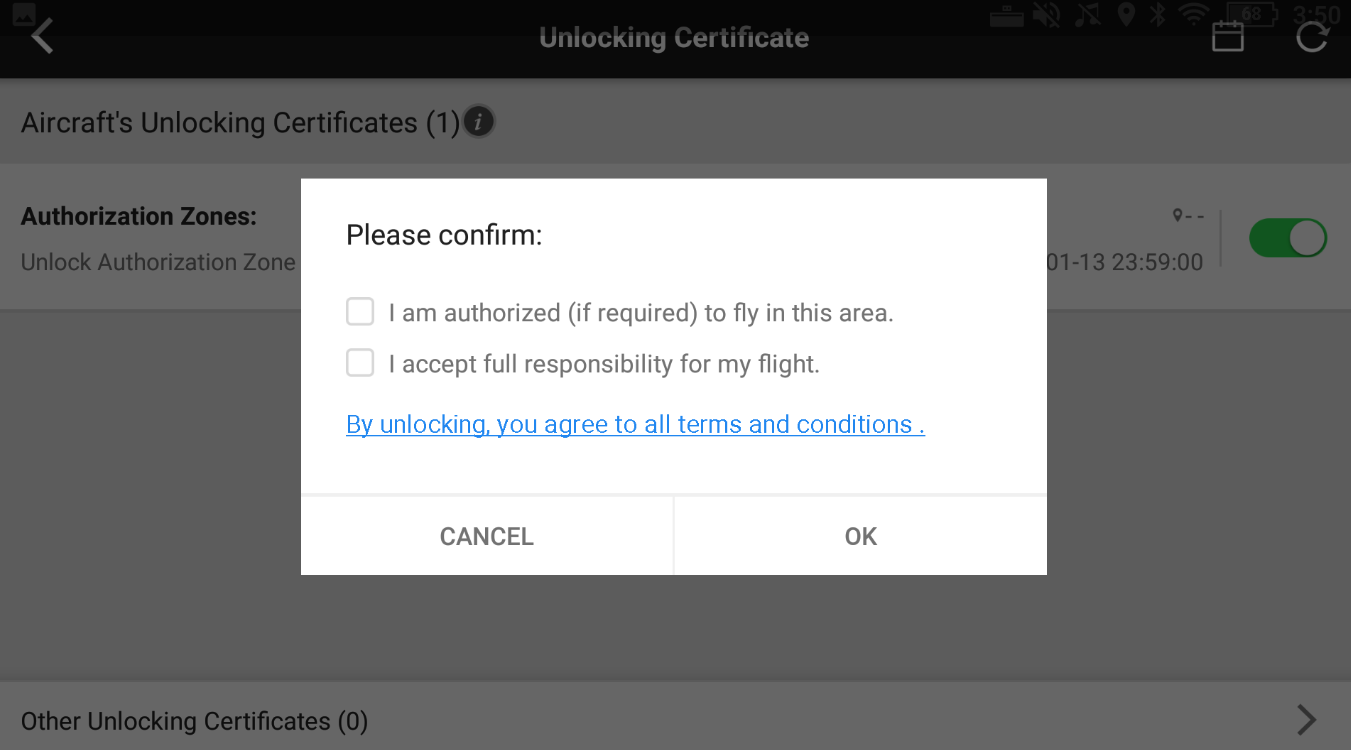Open Other Unlocking Certificates (0) row
The height and width of the screenshot is (750, 1351).
tap(195, 721)
